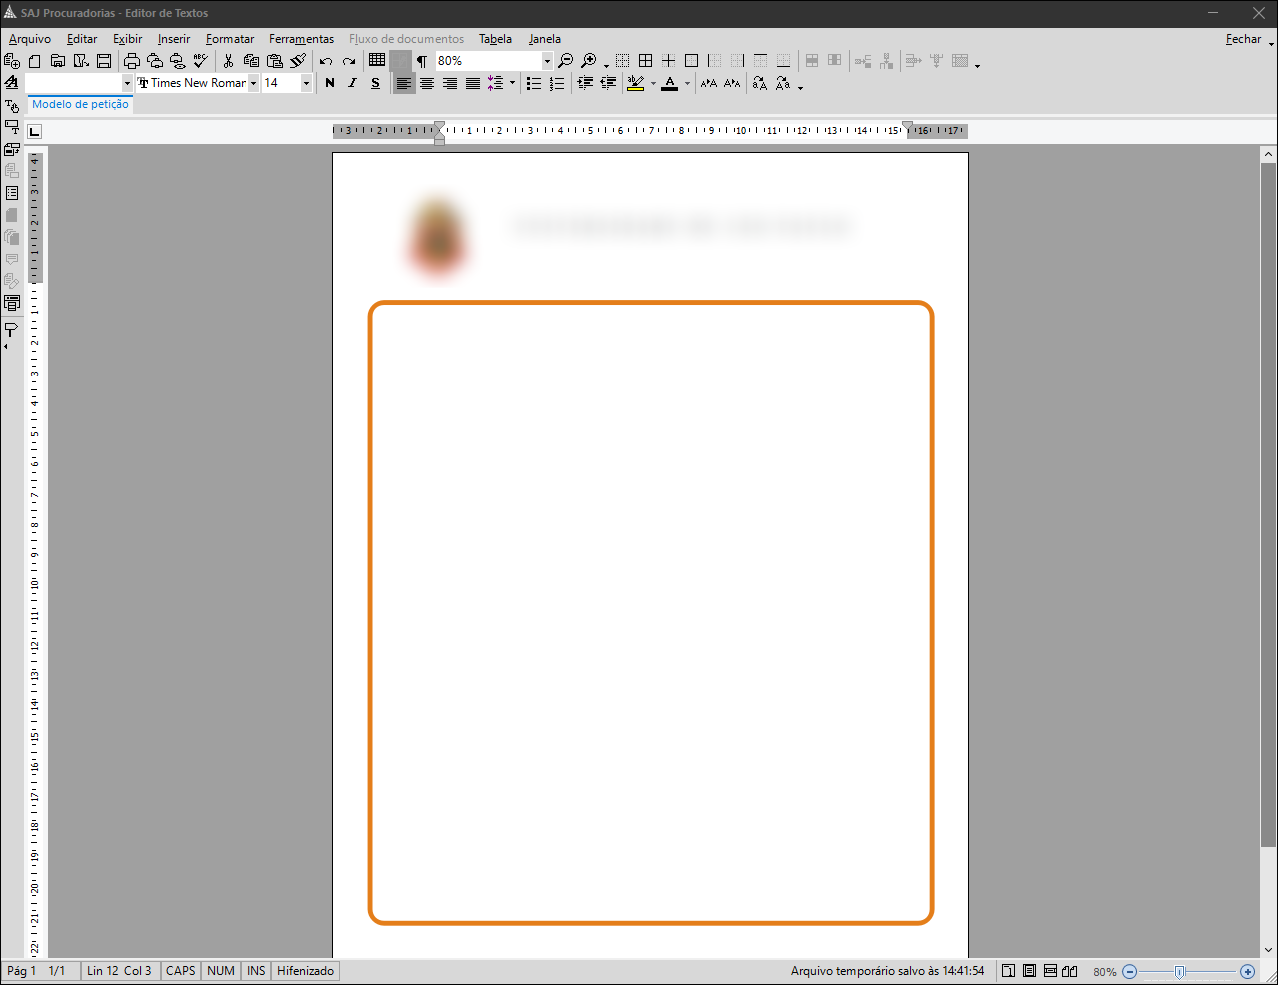1278x985 pixels.
Task: Click the insert table grid icon
Action: pos(376,60)
